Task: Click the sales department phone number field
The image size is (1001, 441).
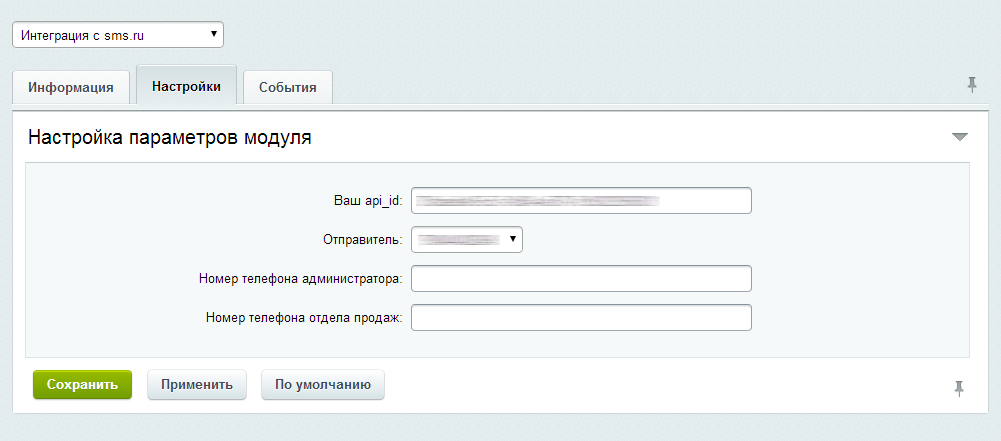Action: click(x=581, y=318)
